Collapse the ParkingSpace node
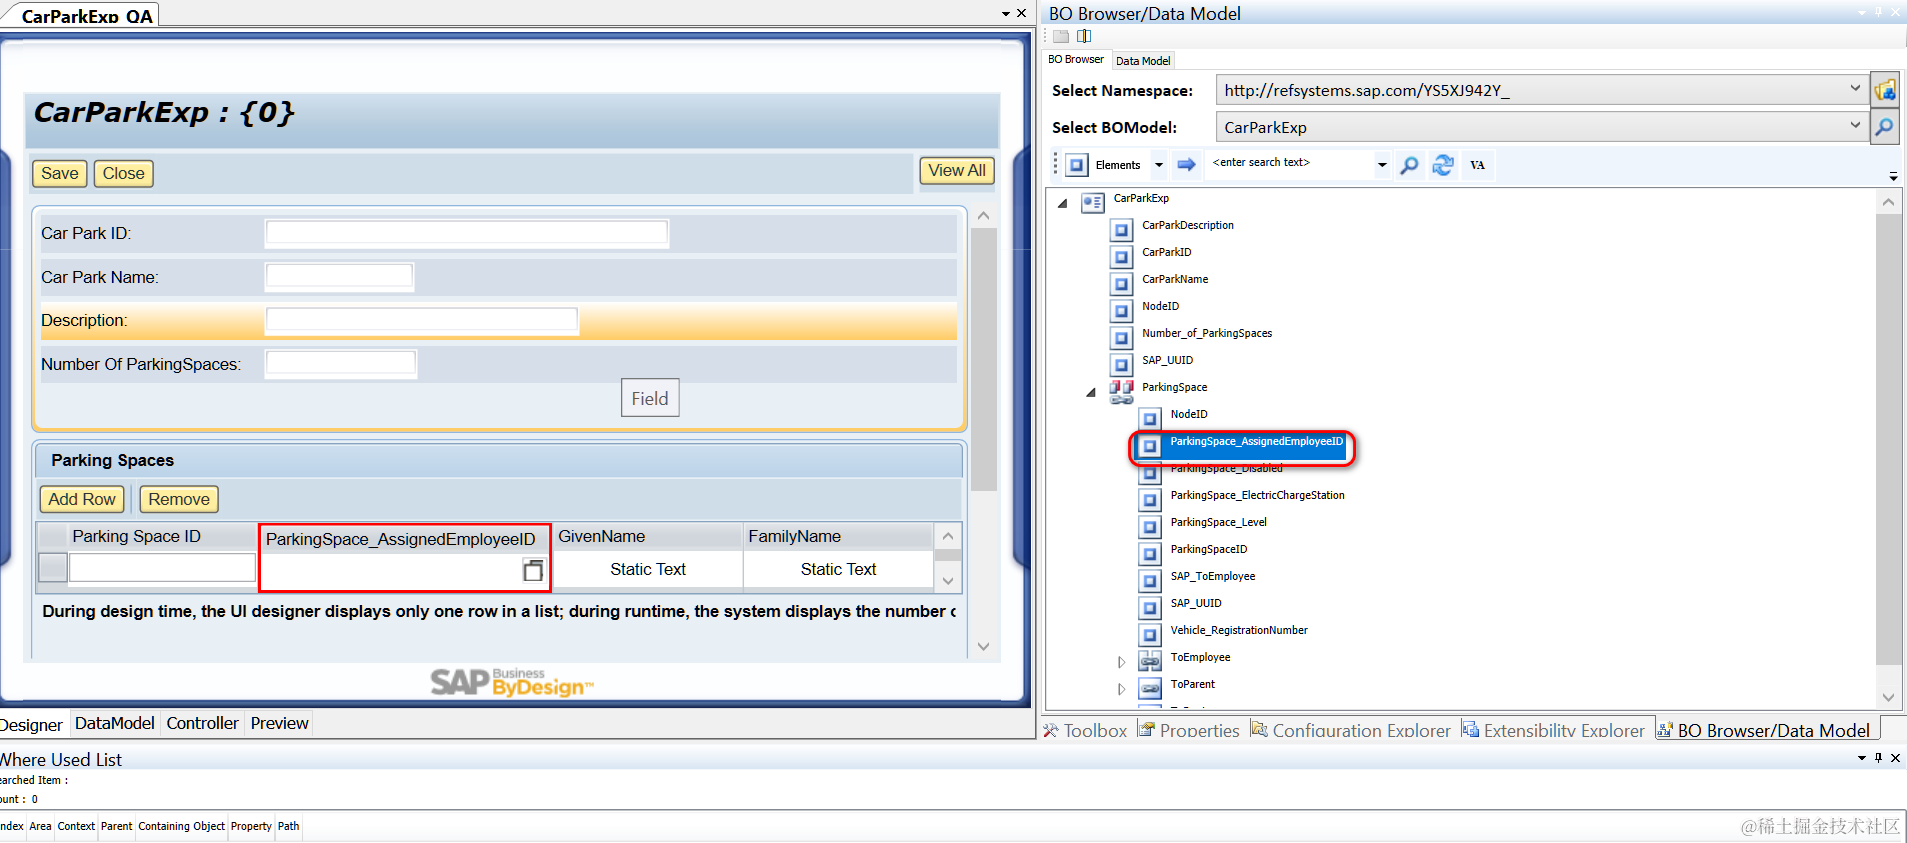 click(x=1091, y=392)
